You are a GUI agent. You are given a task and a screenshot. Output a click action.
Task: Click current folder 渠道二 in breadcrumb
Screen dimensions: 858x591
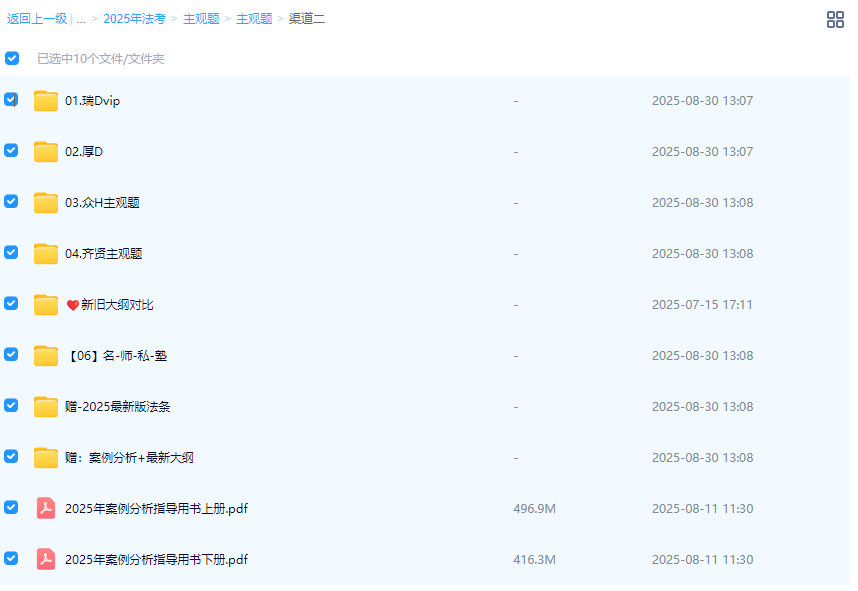click(307, 19)
